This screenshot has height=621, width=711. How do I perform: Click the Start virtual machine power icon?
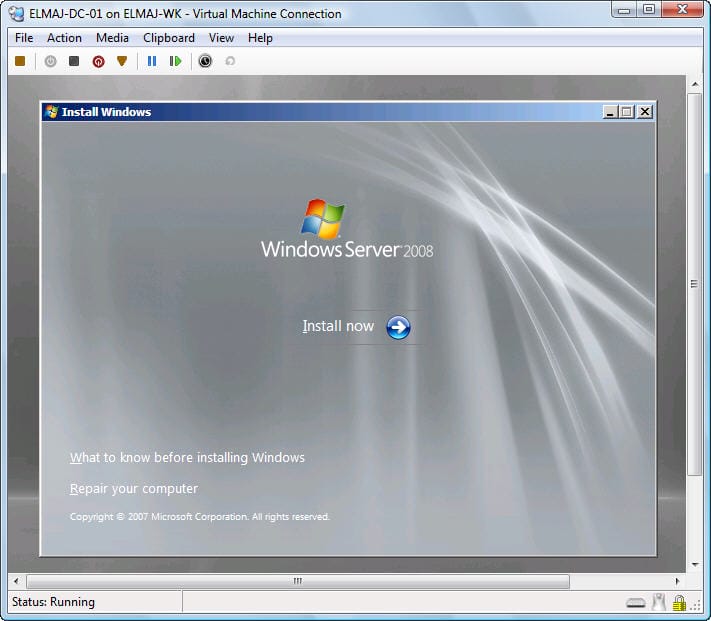[x=50, y=61]
